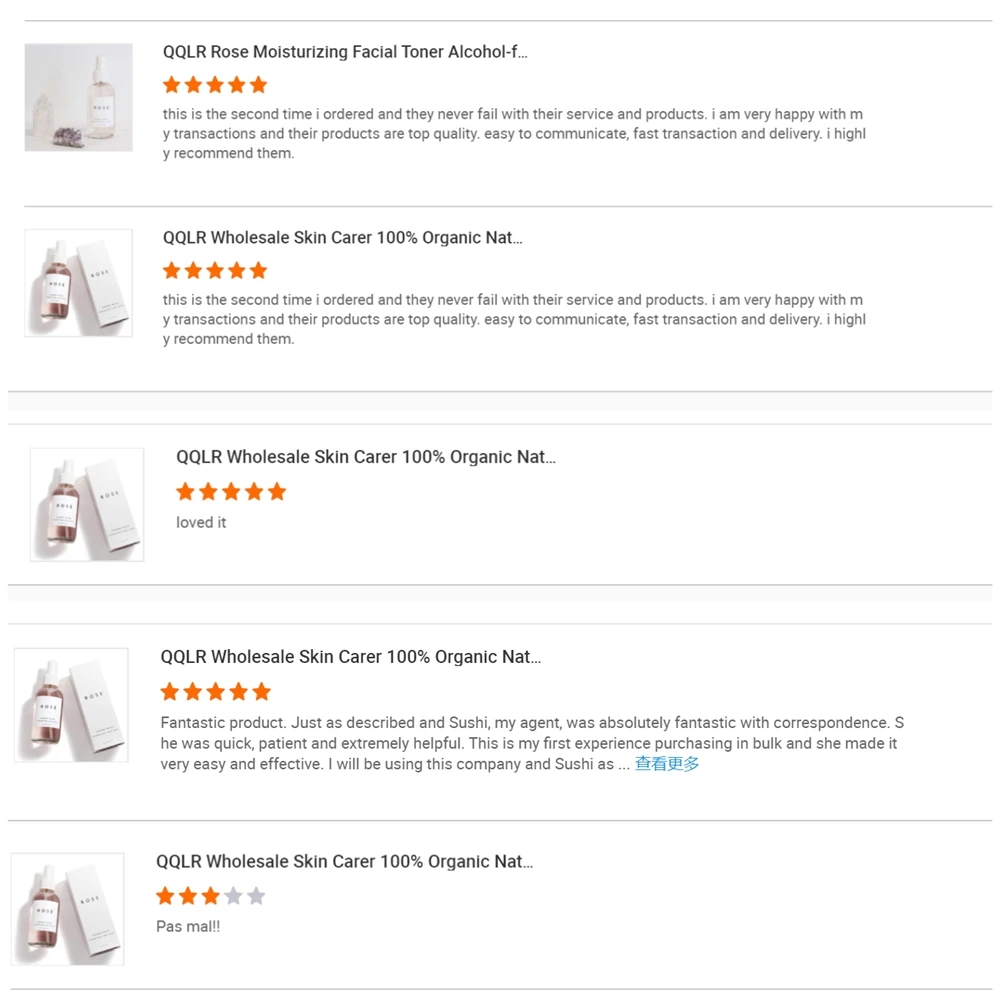Click the five-star rating above 'Fantastic product' review
The height and width of the screenshot is (1008, 1000).
tap(215, 692)
